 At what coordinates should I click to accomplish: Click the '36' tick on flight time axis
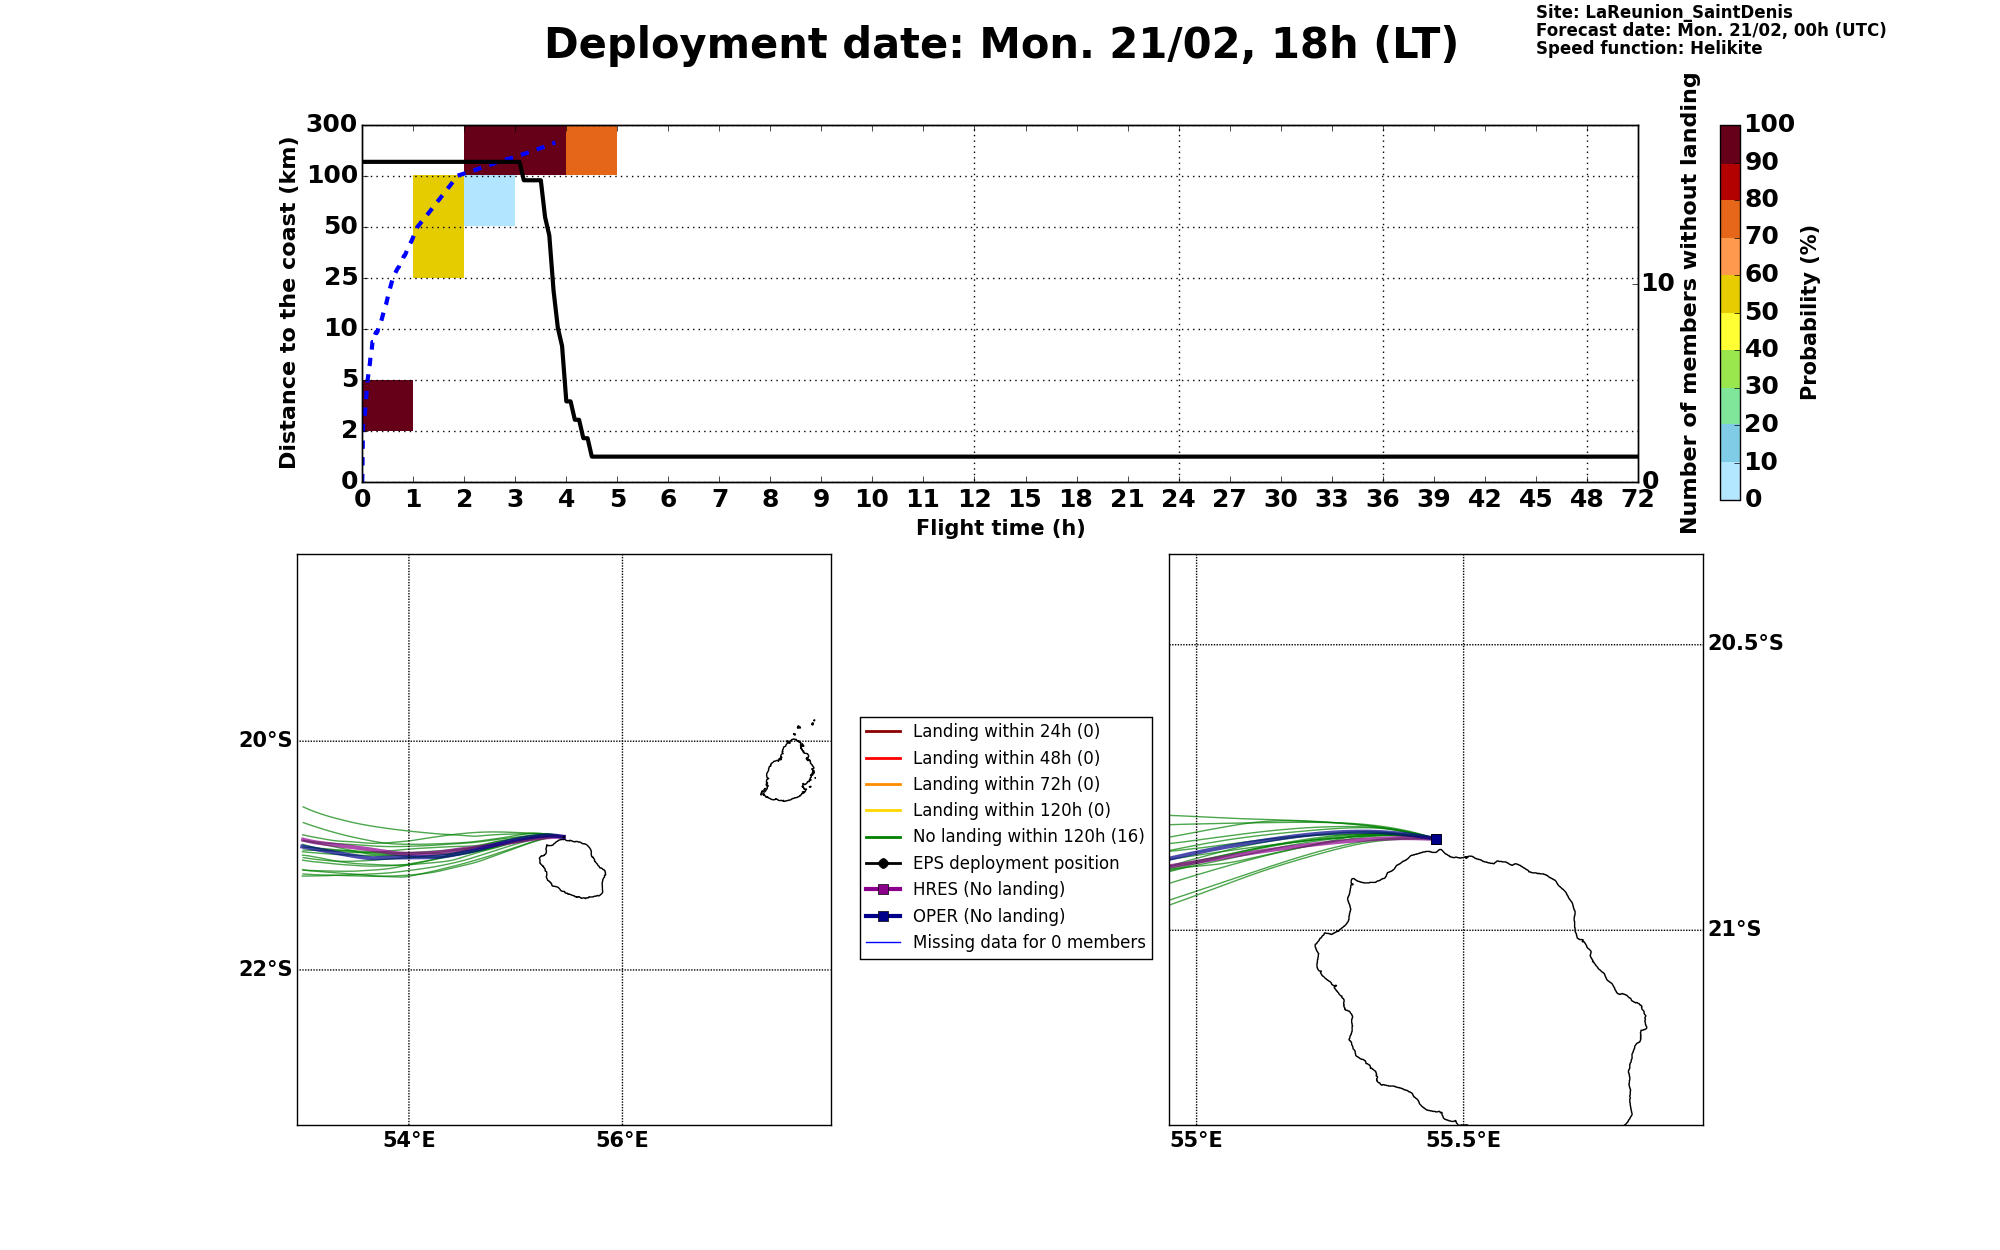pos(1383,499)
